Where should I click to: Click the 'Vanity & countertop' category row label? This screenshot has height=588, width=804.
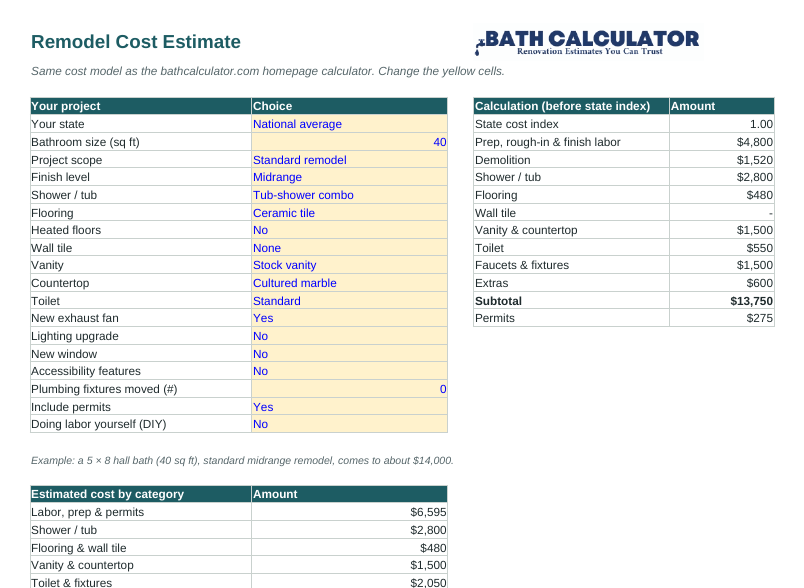82,565
